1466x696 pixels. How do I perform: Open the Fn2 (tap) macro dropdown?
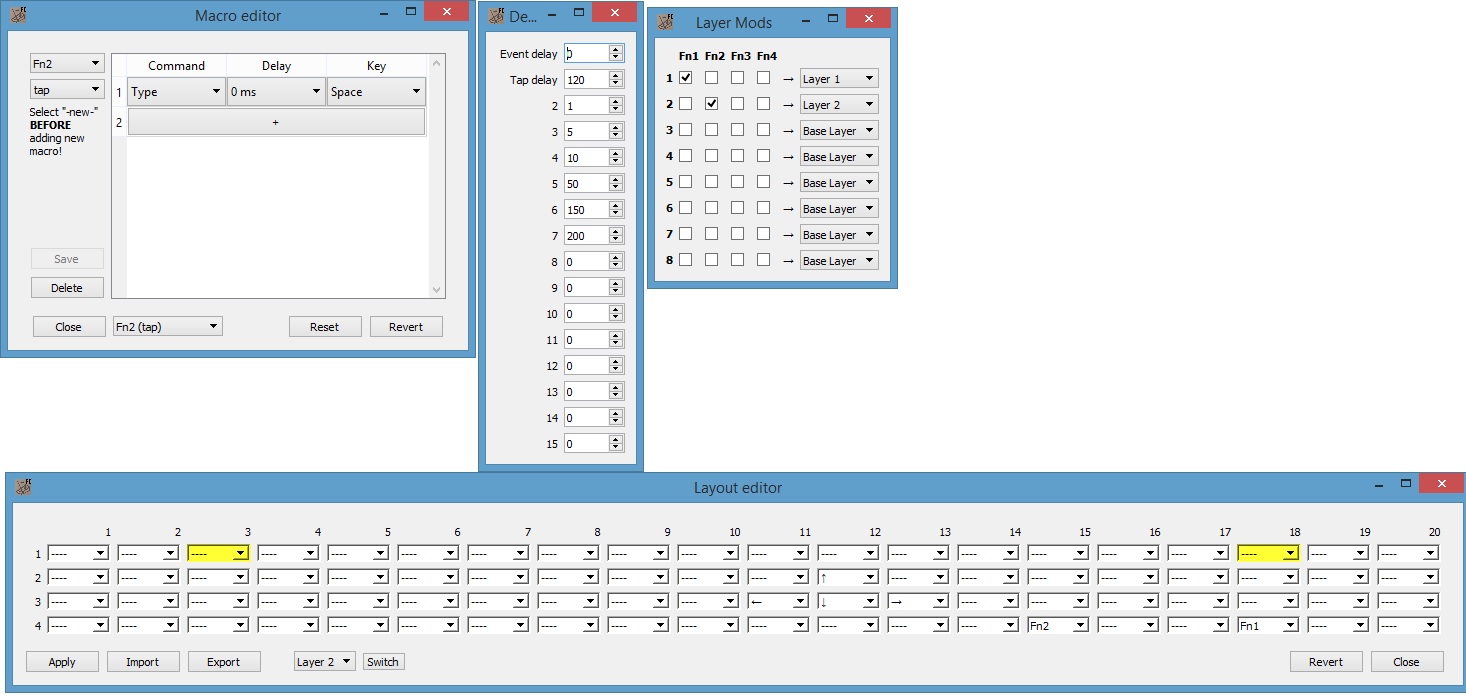[166, 327]
